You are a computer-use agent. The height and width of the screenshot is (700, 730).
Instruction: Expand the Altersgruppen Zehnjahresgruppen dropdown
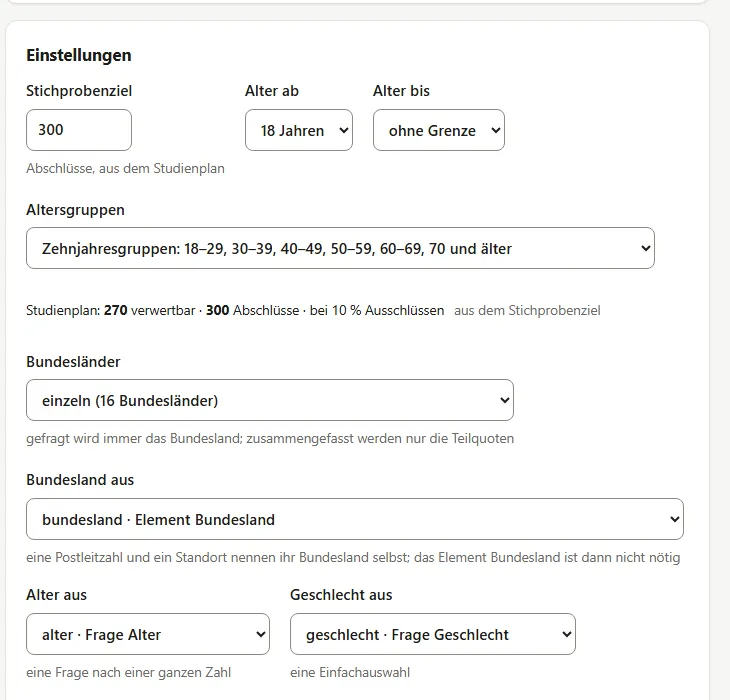coord(340,248)
